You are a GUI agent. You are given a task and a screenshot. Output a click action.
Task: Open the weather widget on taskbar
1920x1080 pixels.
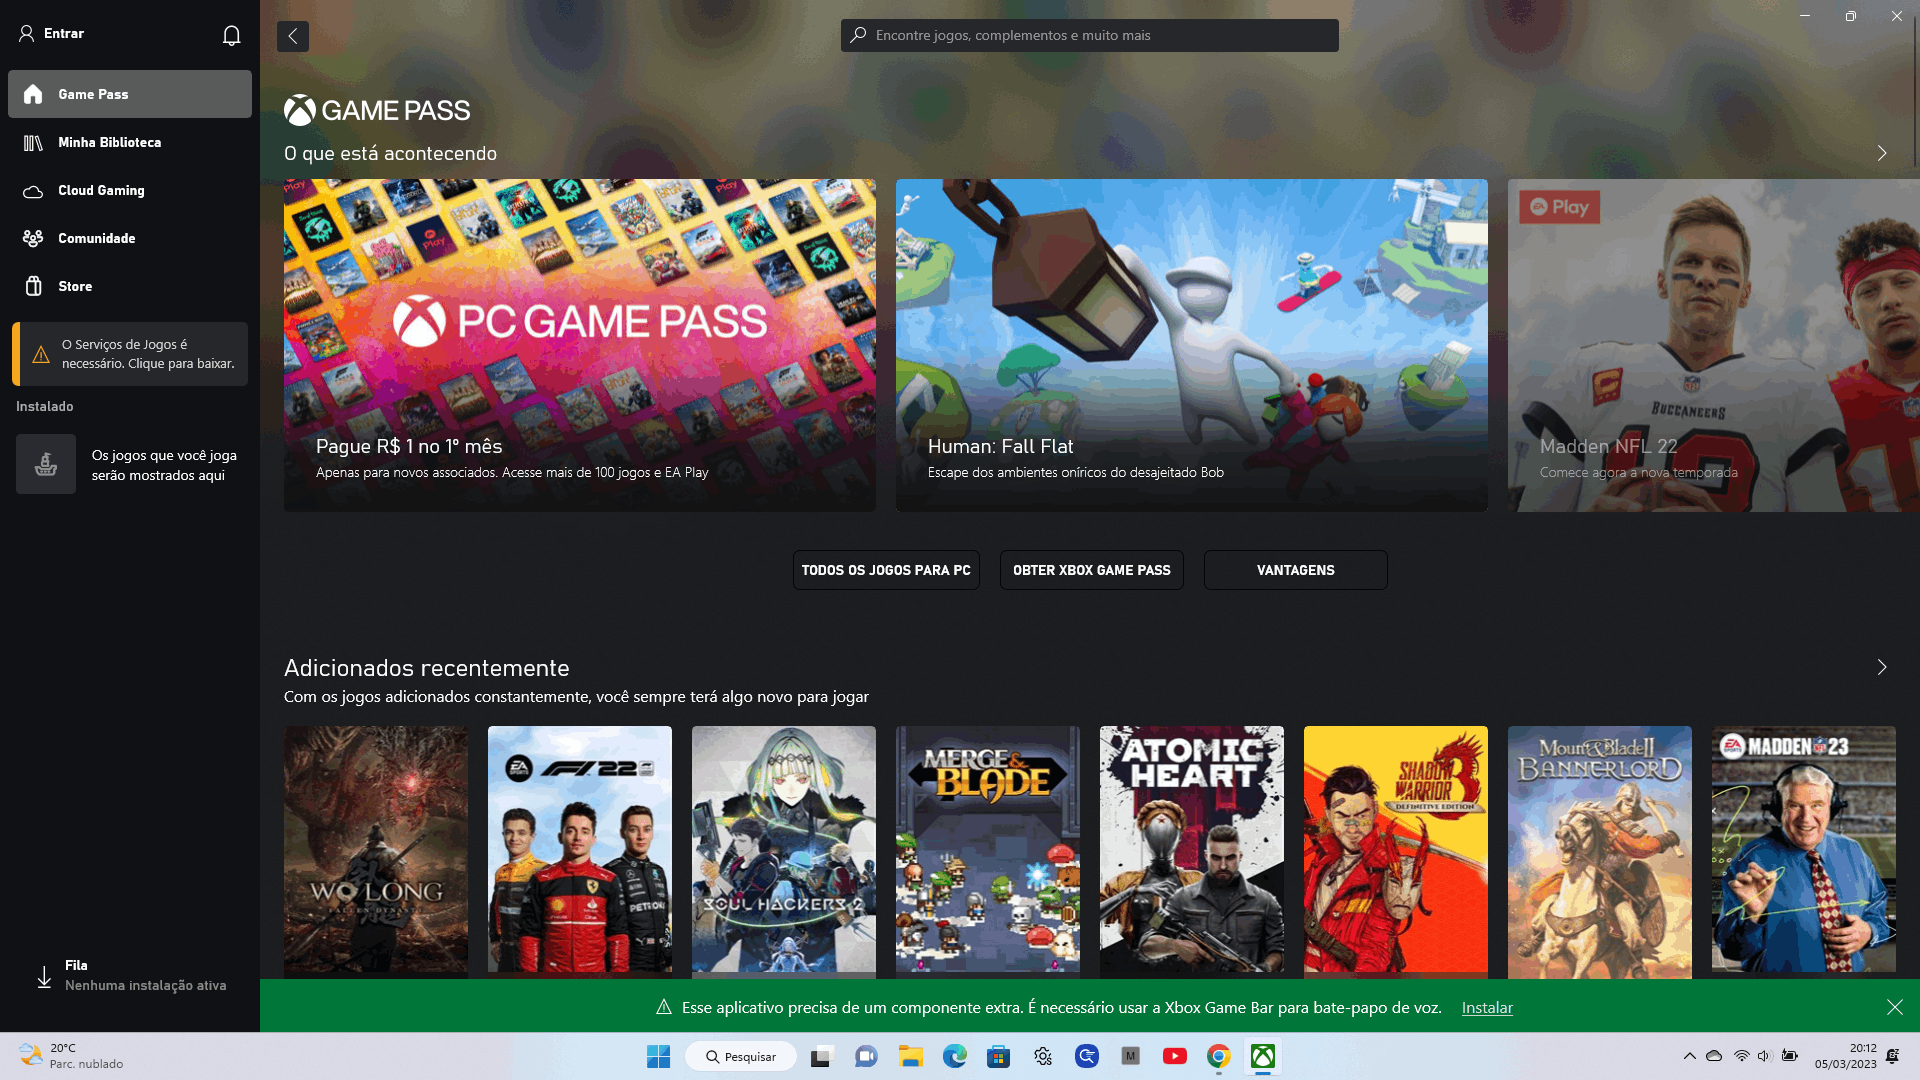click(70, 1056)
